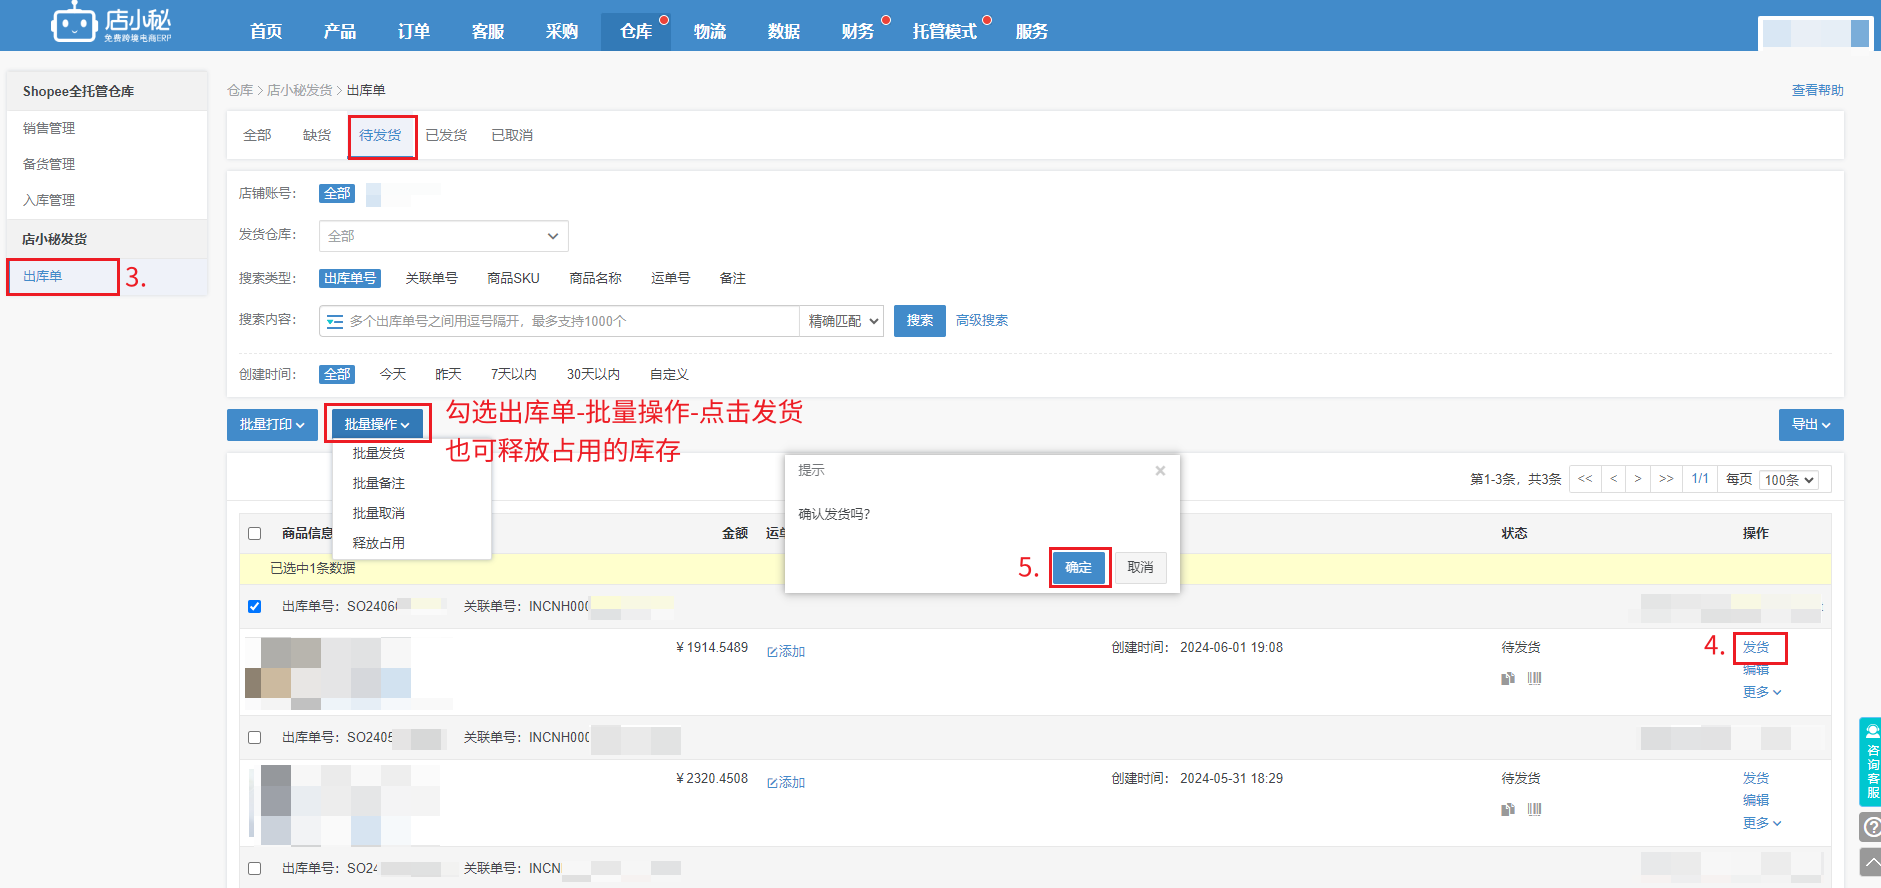The image size is (1881, 888).
Task: Click the list icon in search box
Action: click(x=335, y=322)
